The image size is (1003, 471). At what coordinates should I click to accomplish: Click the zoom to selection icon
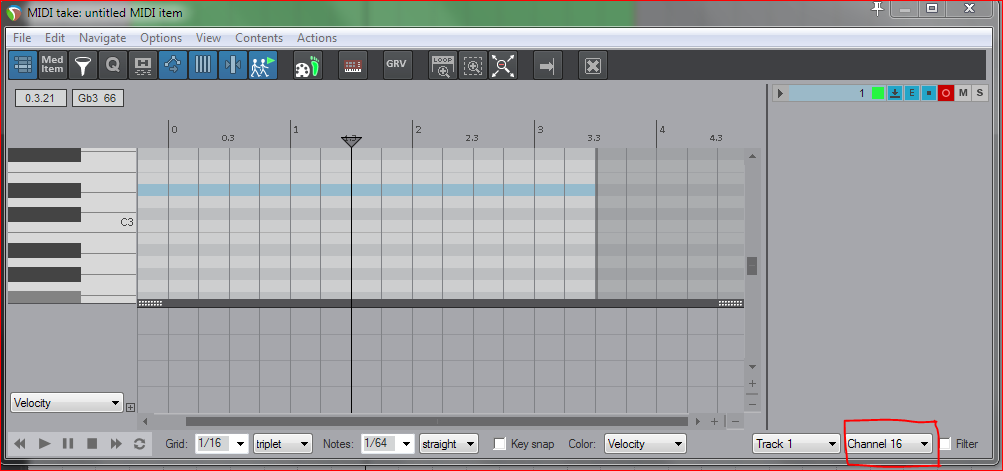pos(473,65)
